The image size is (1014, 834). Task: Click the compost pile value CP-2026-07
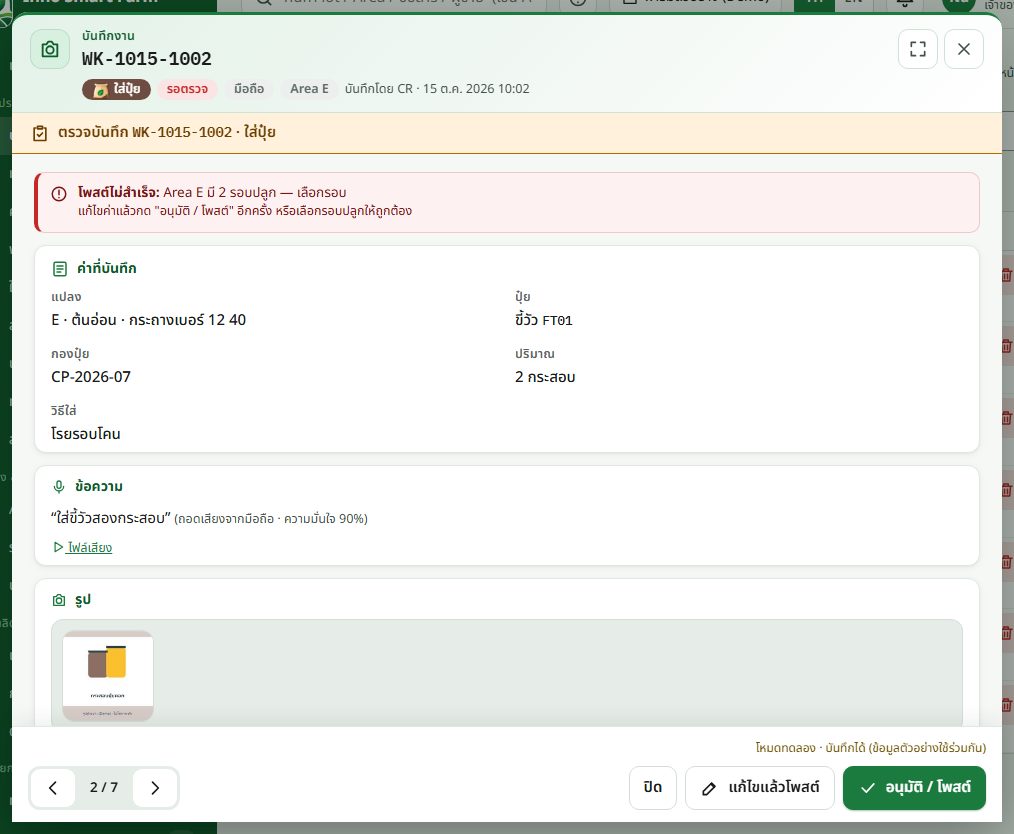point(91,377)
